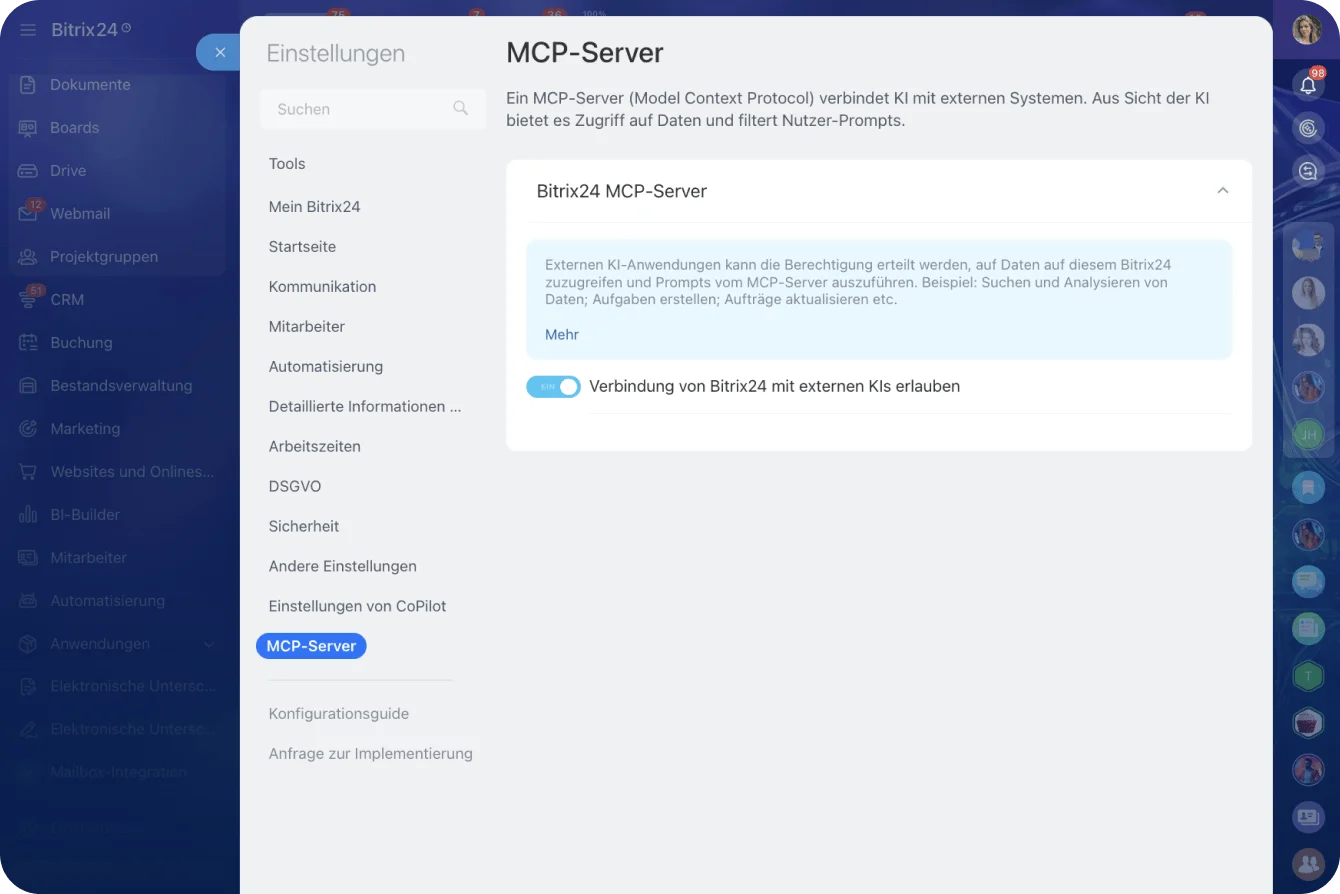Expand the Anwendungen chevron in left sidebar
The width and height of the screenshot is (1340, 894).
click(x=209, y=645)
